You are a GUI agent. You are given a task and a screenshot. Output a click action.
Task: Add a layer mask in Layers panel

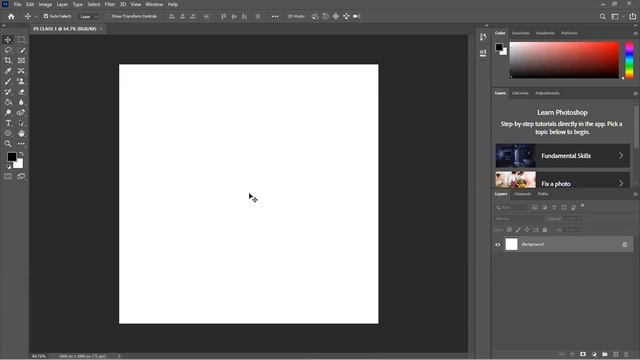click(x=583, y=354)
